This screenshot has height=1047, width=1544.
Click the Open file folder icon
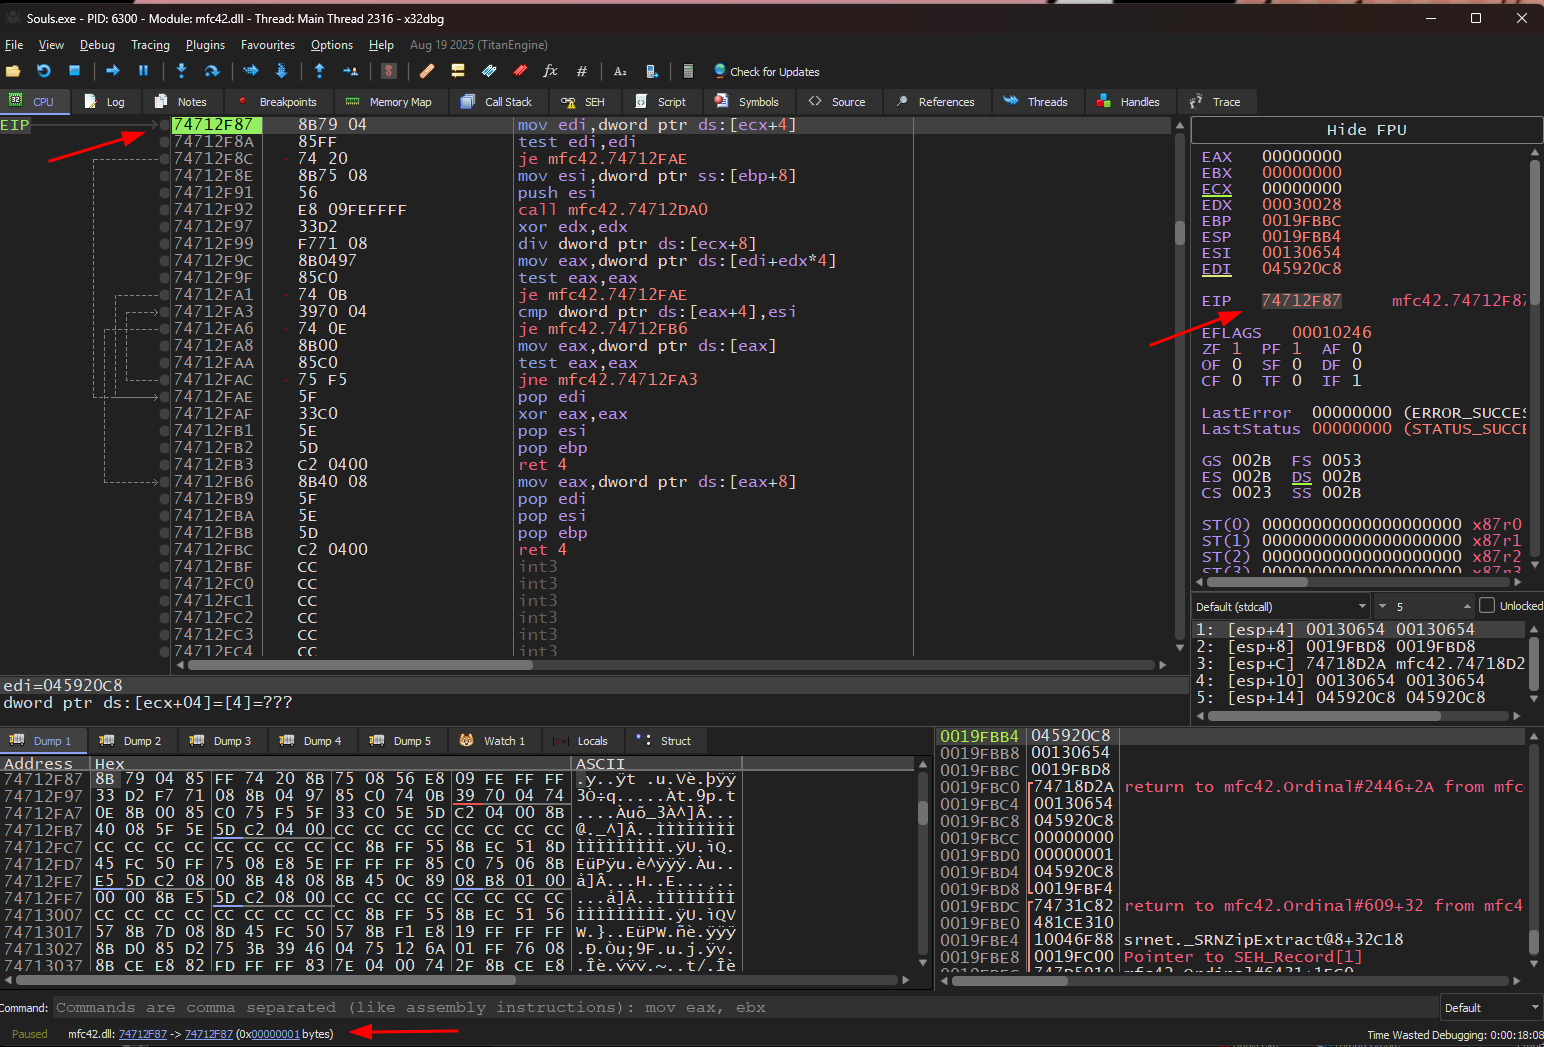tap(13, 71)
